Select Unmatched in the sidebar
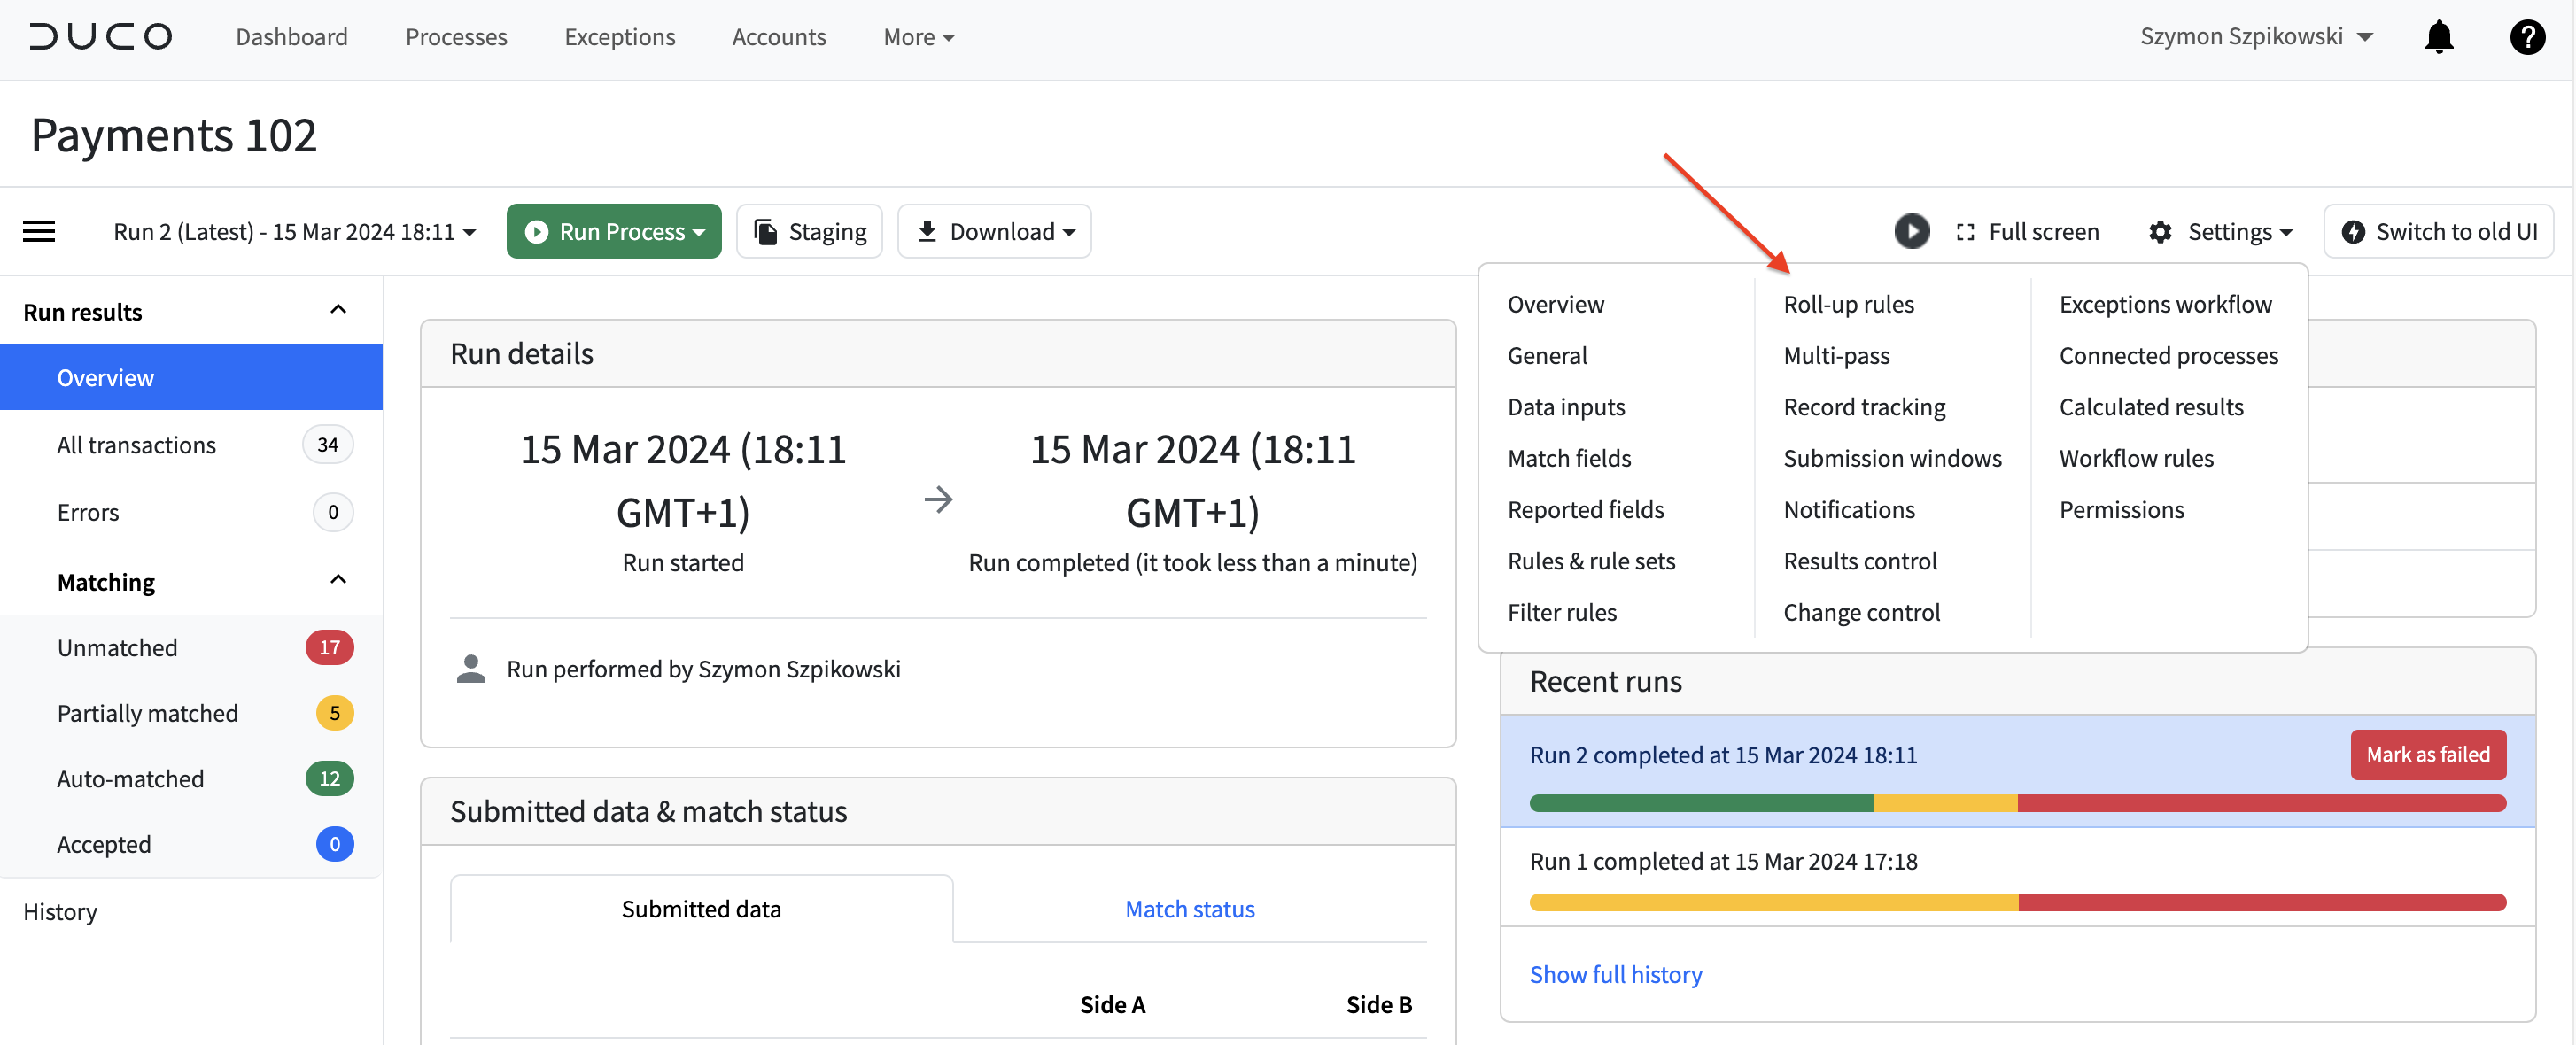Screen dimensions: 2576x1045 (117, 647)
